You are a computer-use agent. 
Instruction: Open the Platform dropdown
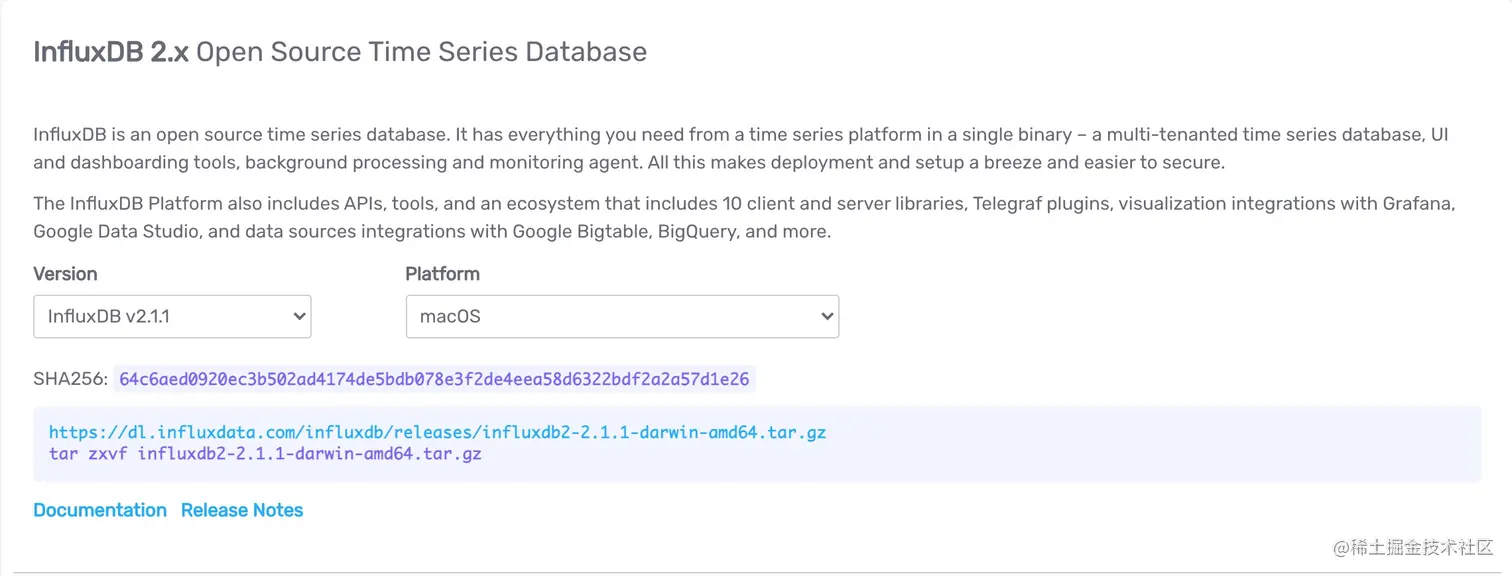click(620, 315)
